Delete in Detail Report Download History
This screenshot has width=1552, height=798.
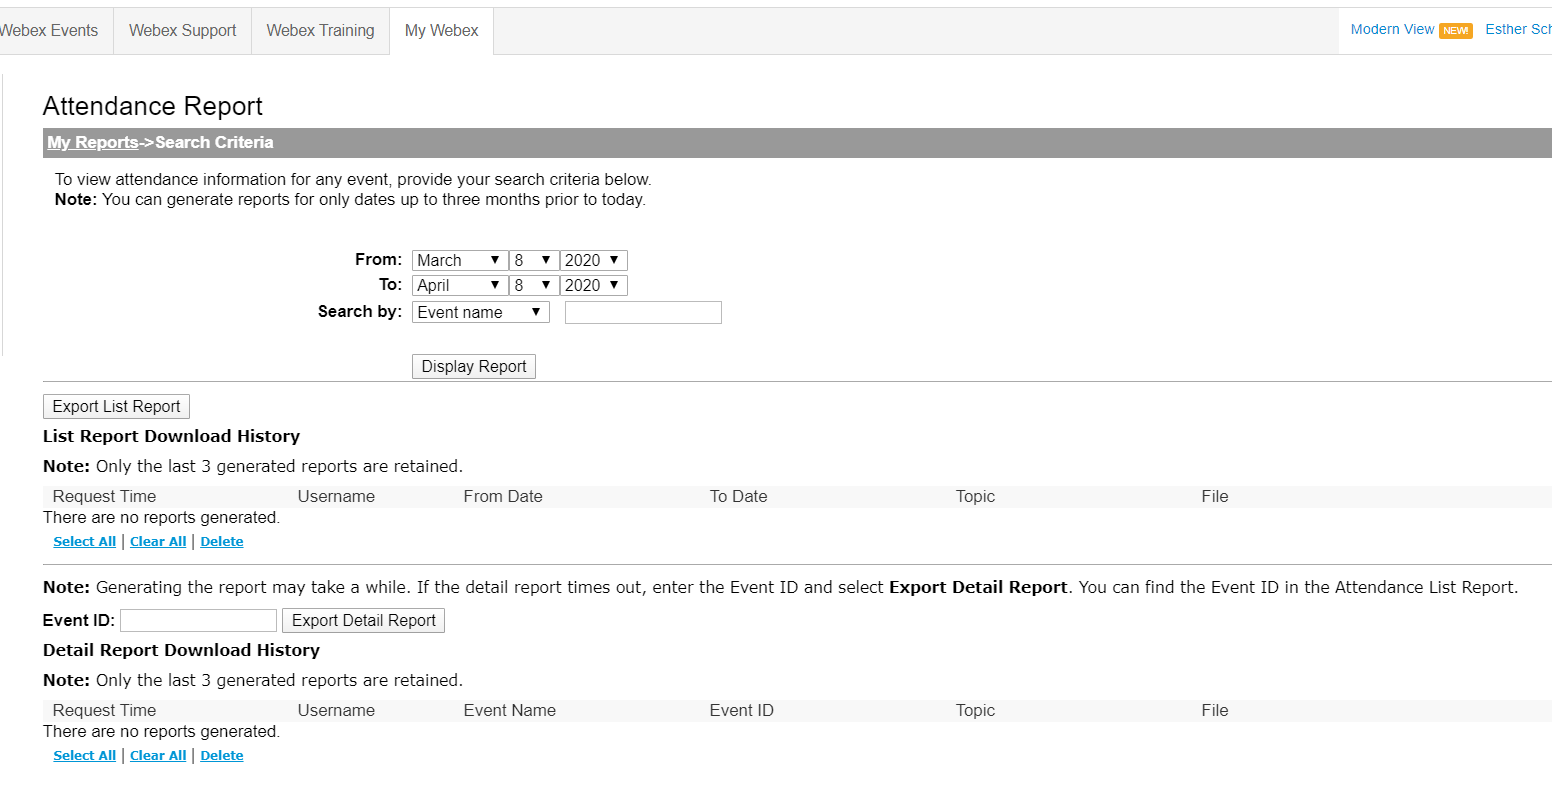pos(222,755)
